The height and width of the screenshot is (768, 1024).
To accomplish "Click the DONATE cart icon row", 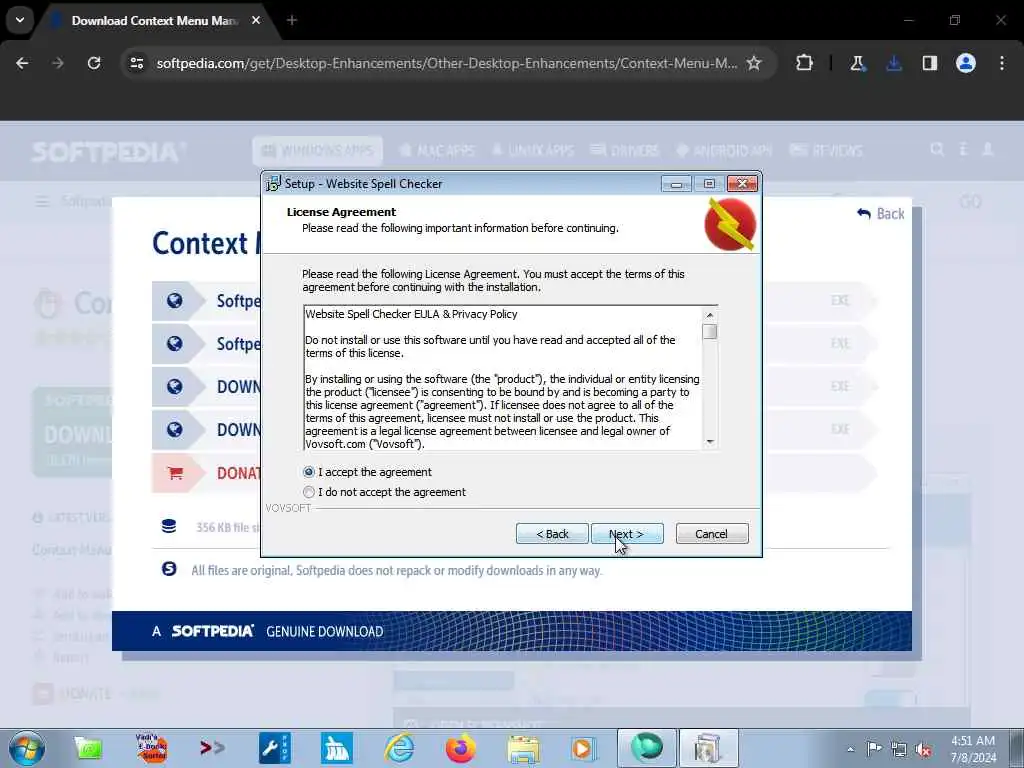I will (174, 473).
